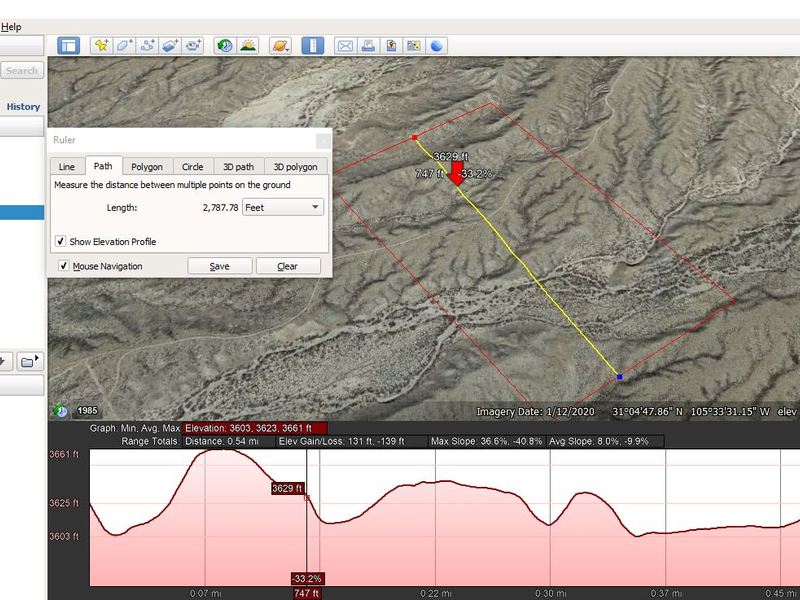The width and height of the screenshot is (800, 600).
Task: Open the planet switcher dropdown
Action: [x=281, y=46]
